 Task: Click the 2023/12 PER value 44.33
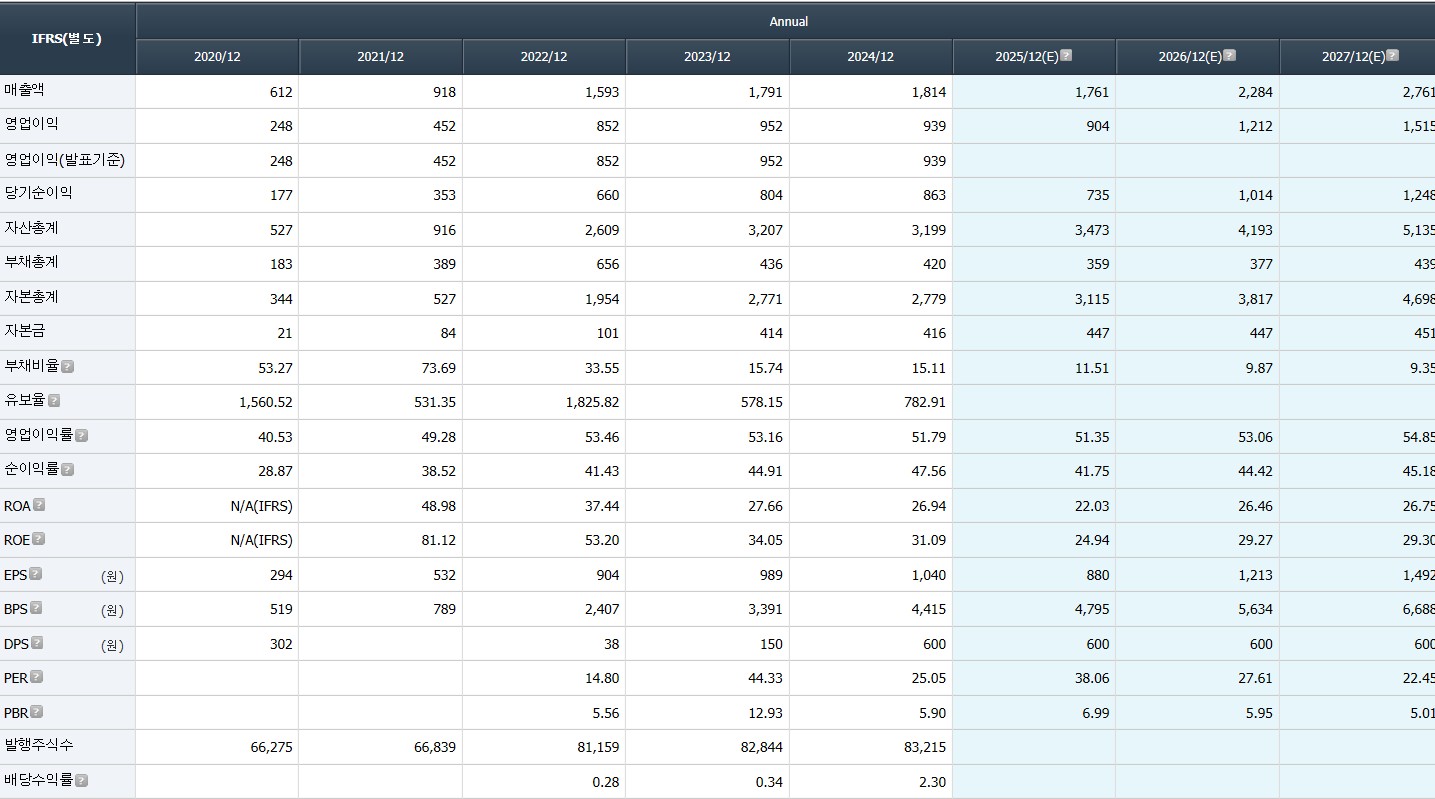[x=765, y=678]
